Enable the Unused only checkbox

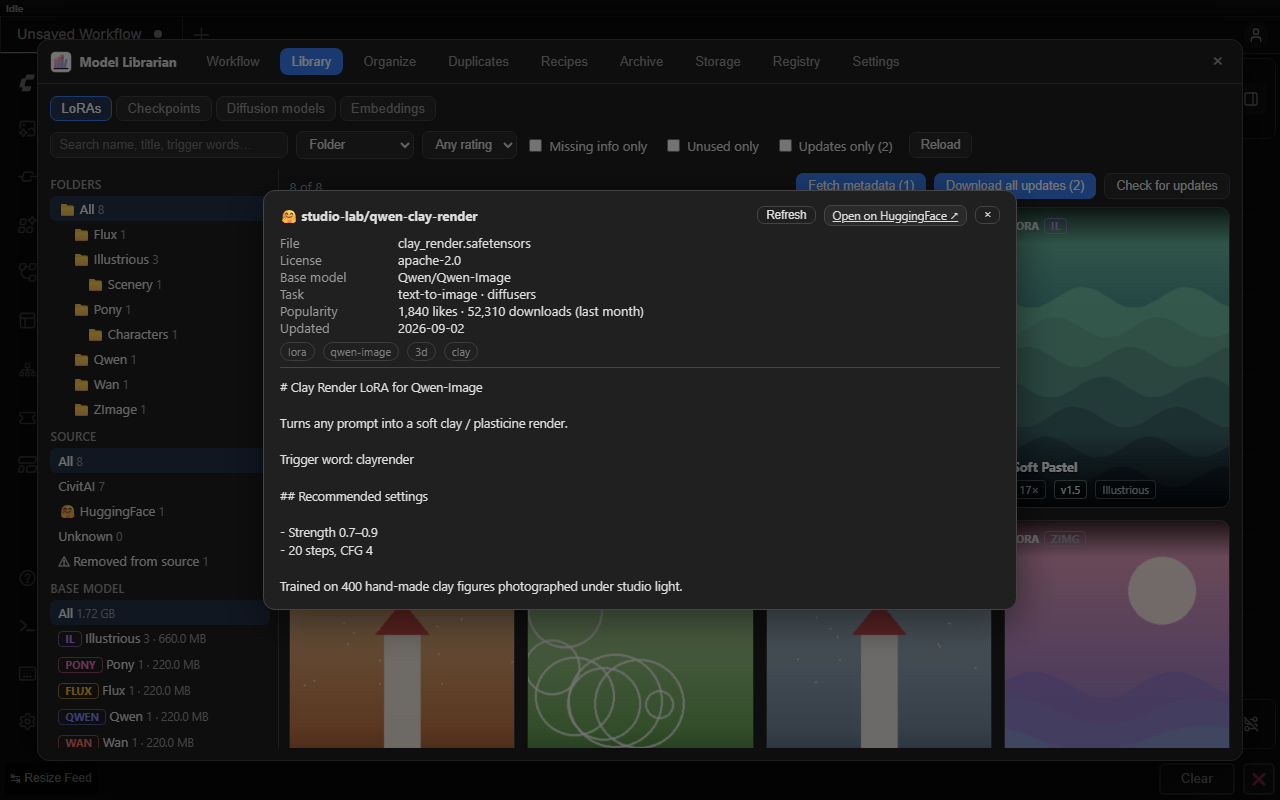(x=674, y=146)
